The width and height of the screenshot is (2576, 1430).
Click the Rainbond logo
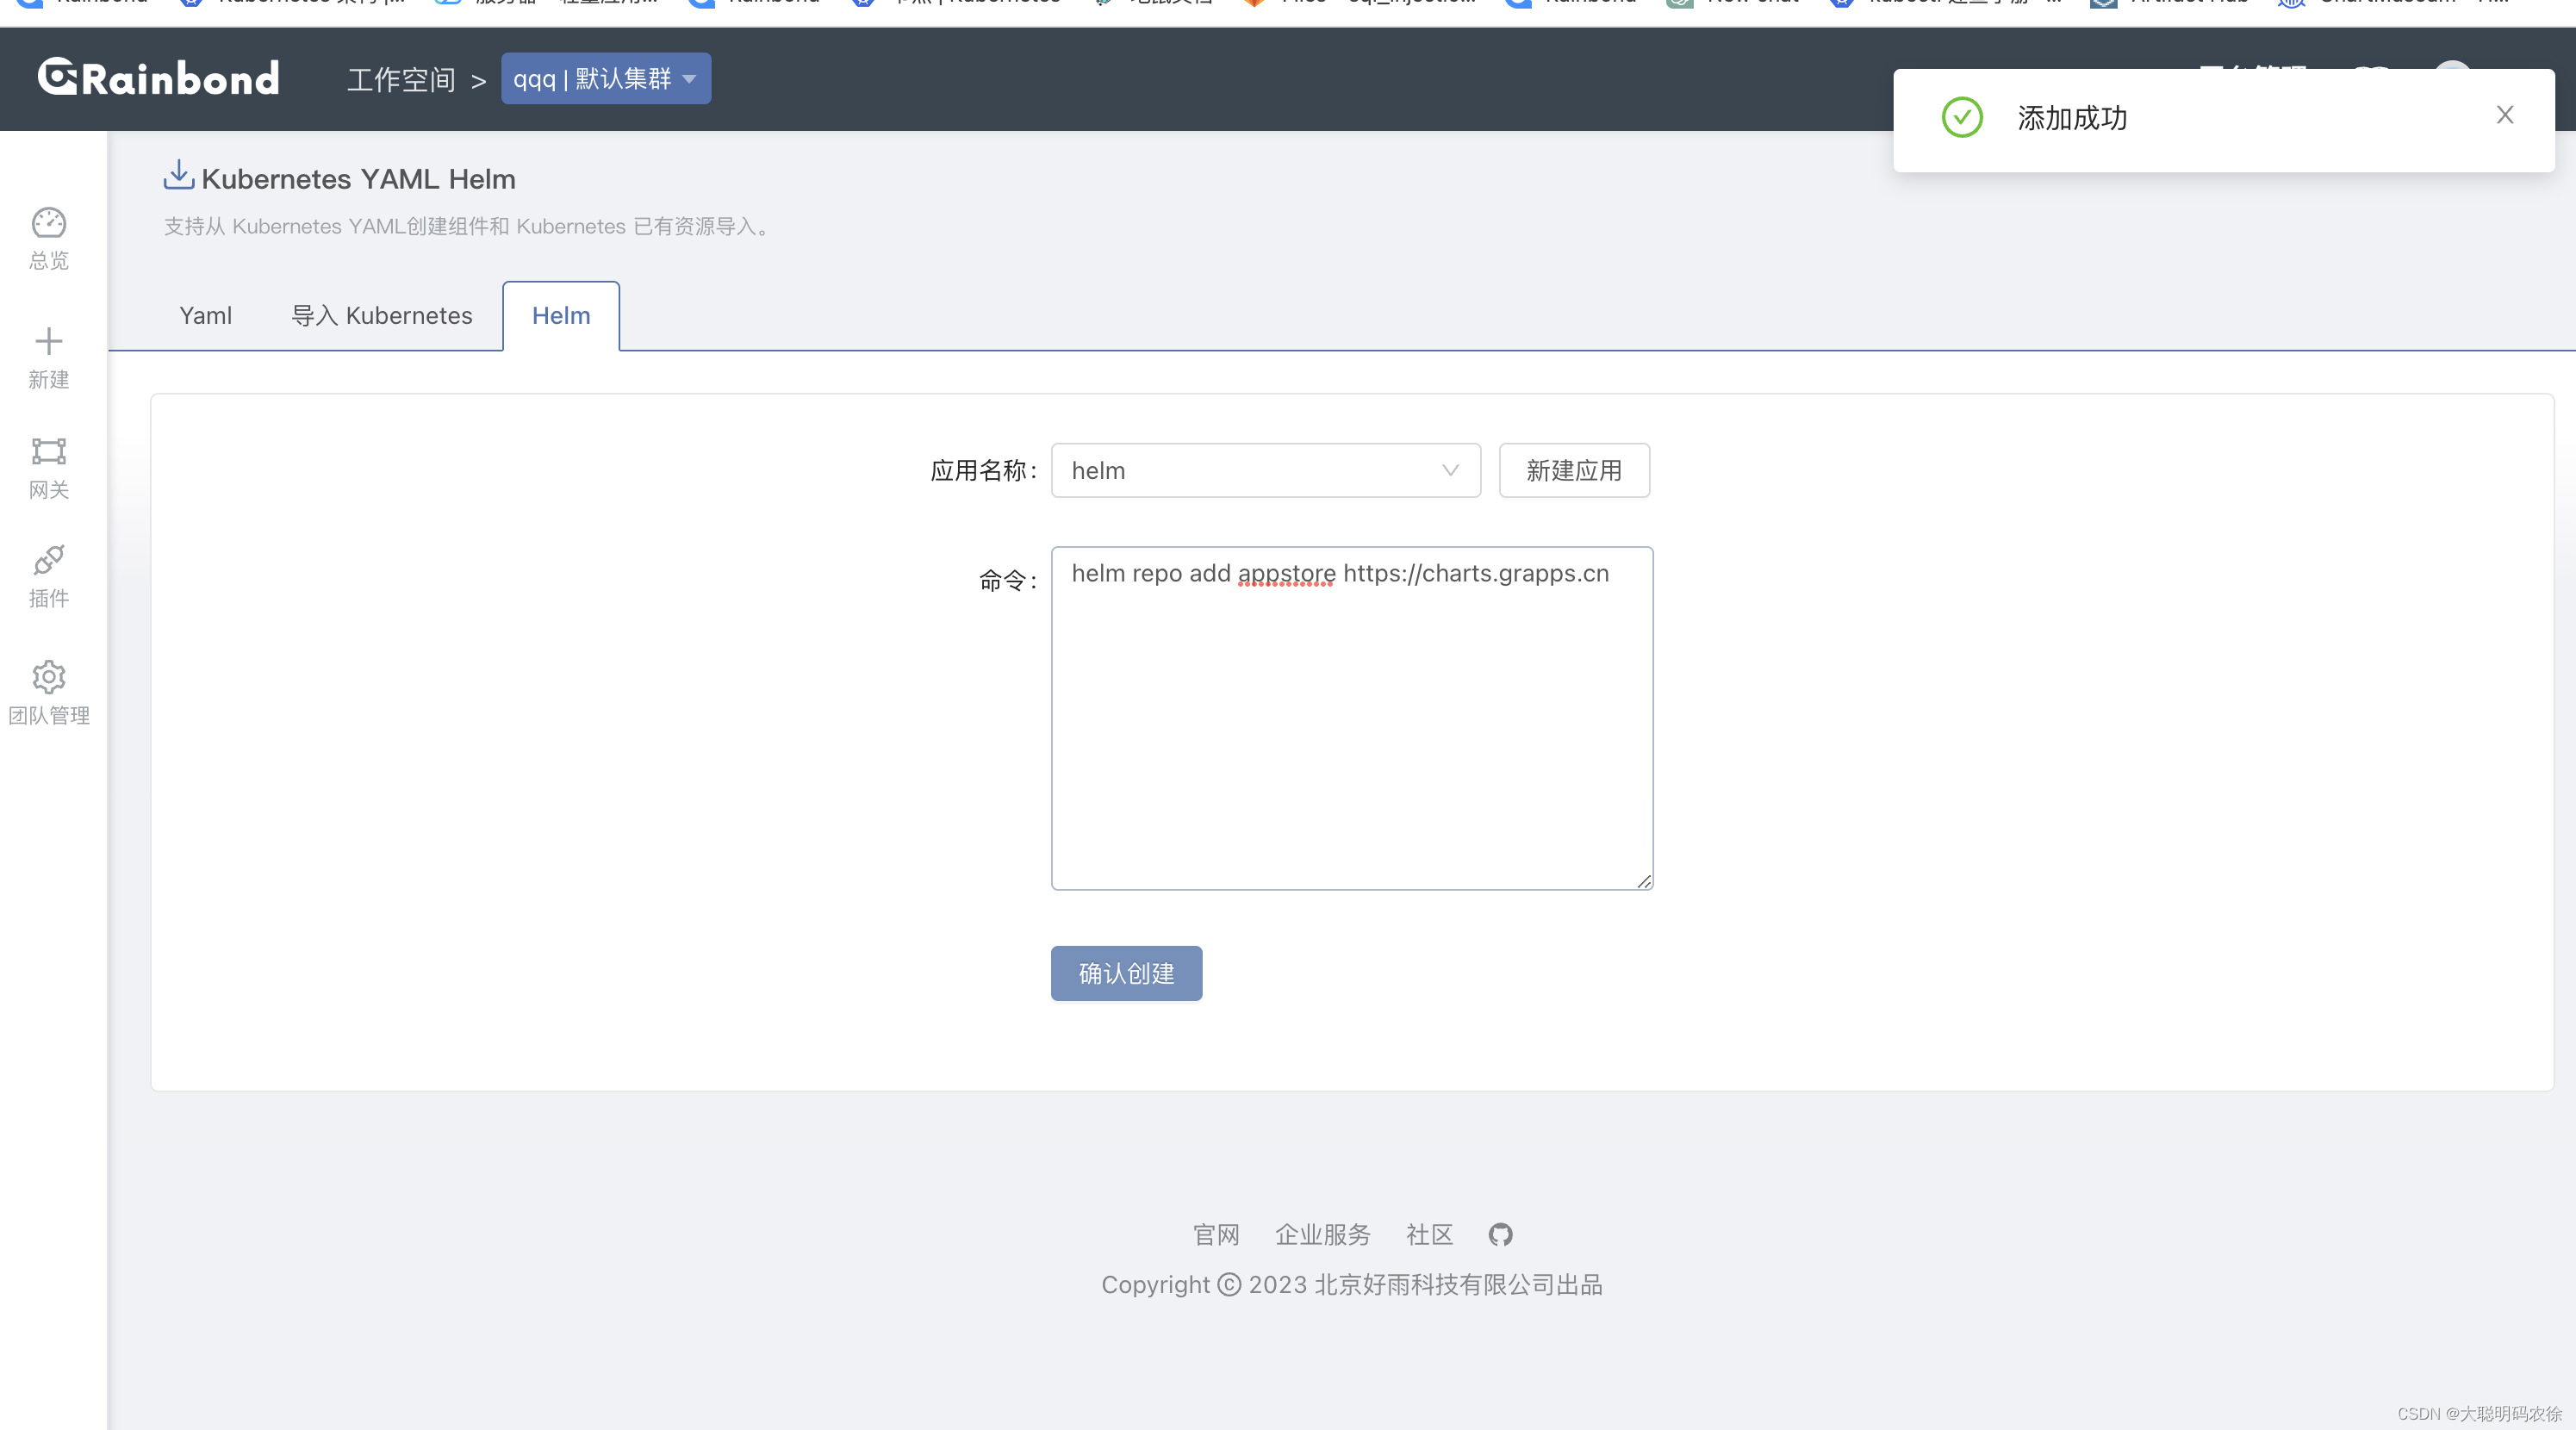click(159, 78)
